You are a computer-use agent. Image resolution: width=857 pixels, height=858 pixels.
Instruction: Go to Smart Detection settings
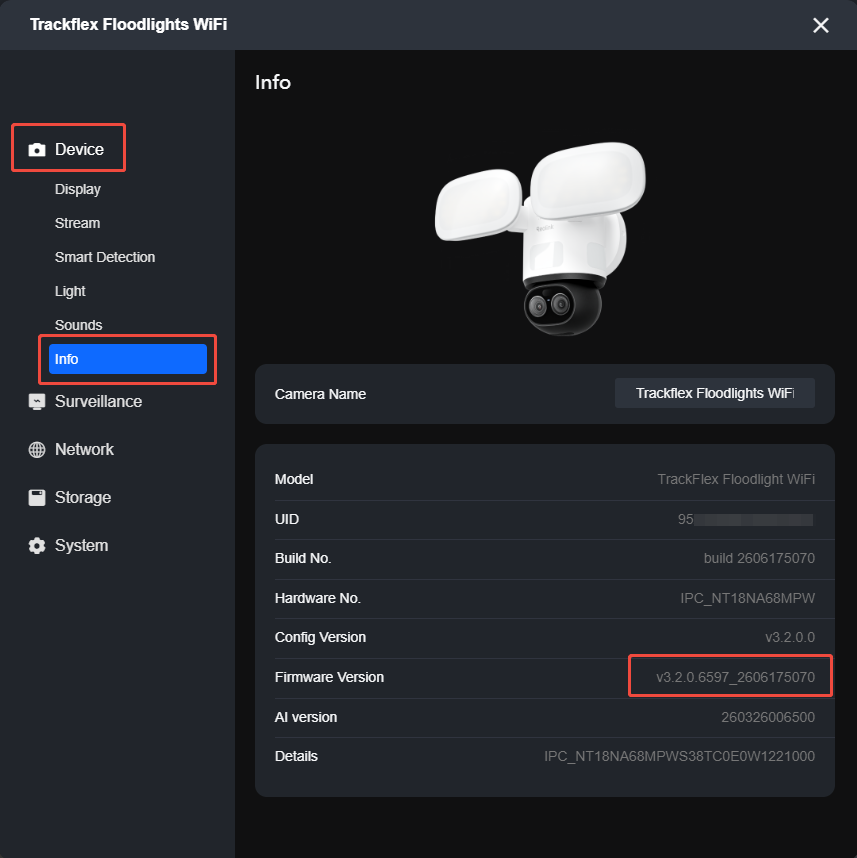point(105,257)
